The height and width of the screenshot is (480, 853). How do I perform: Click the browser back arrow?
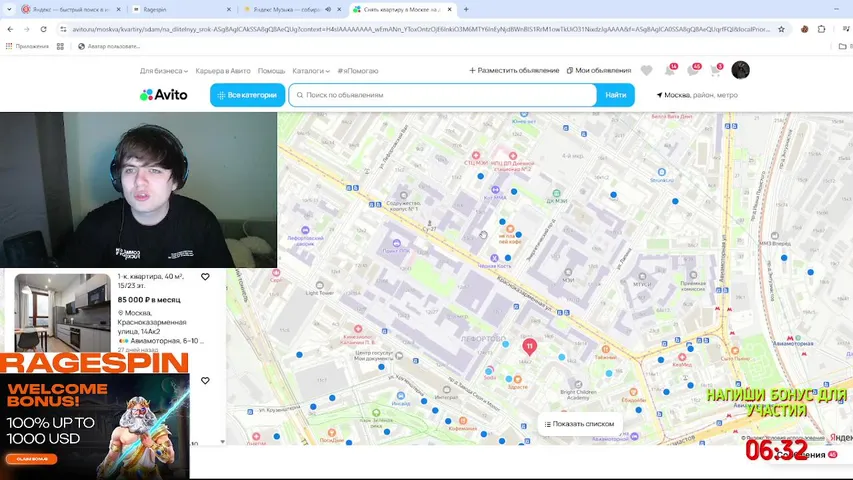coord(10,29)
